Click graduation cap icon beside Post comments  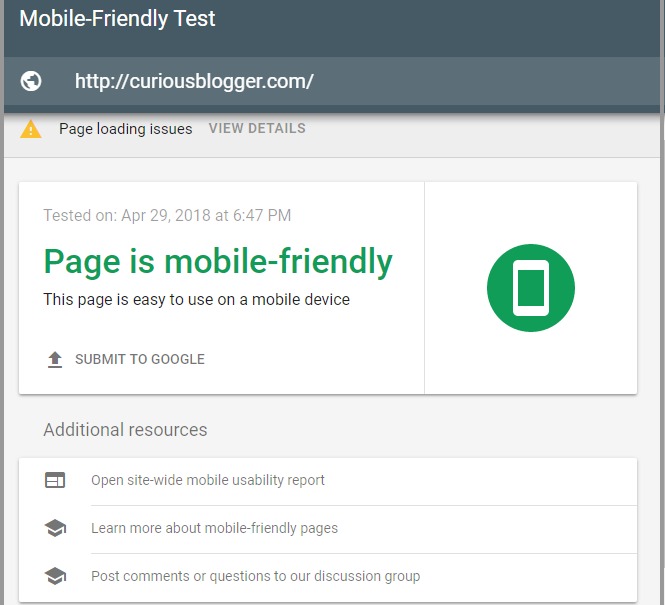coord(55,576)
